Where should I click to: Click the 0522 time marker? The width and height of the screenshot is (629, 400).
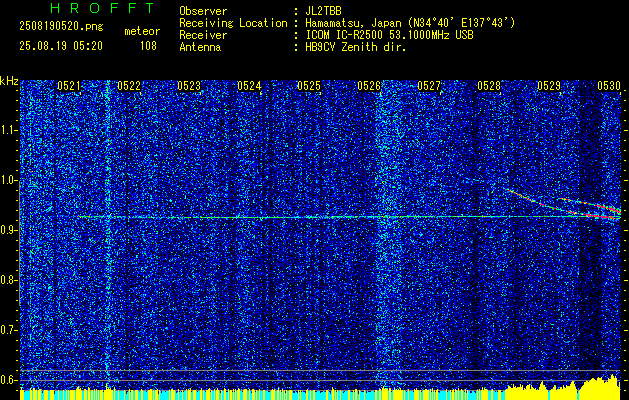point(129,86)
